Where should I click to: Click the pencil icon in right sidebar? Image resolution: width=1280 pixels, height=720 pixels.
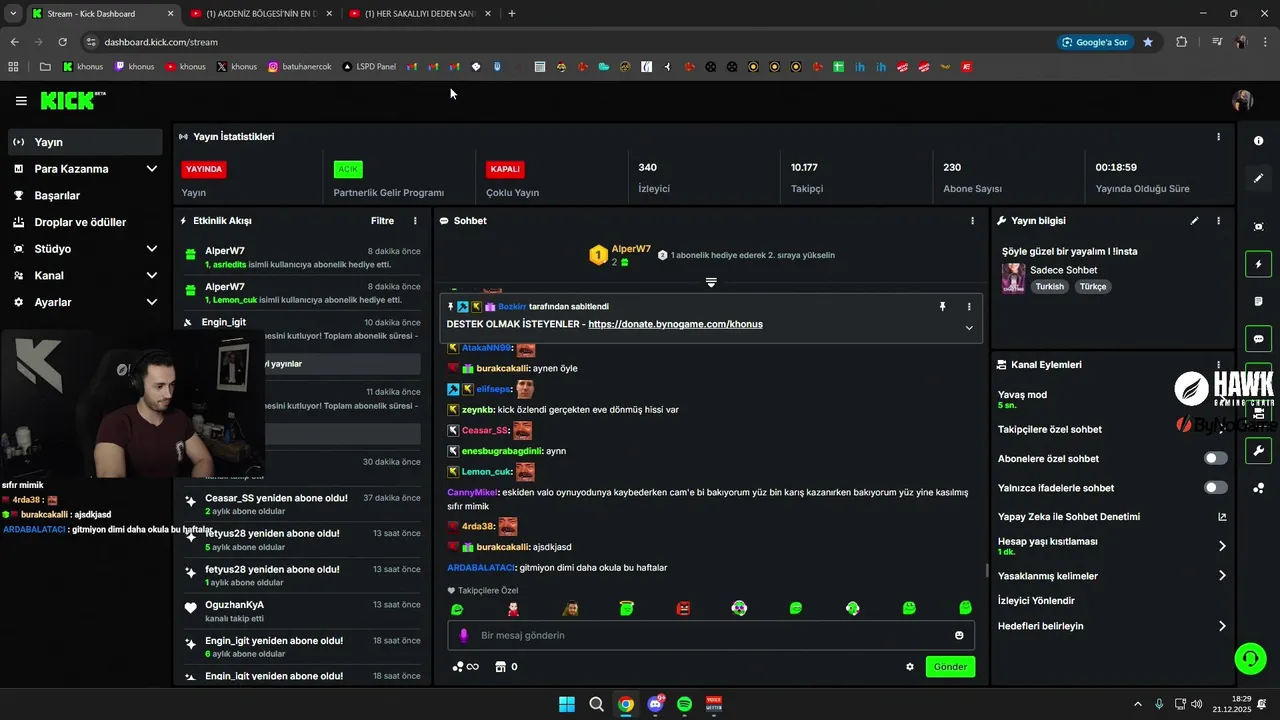[1258, 178]
